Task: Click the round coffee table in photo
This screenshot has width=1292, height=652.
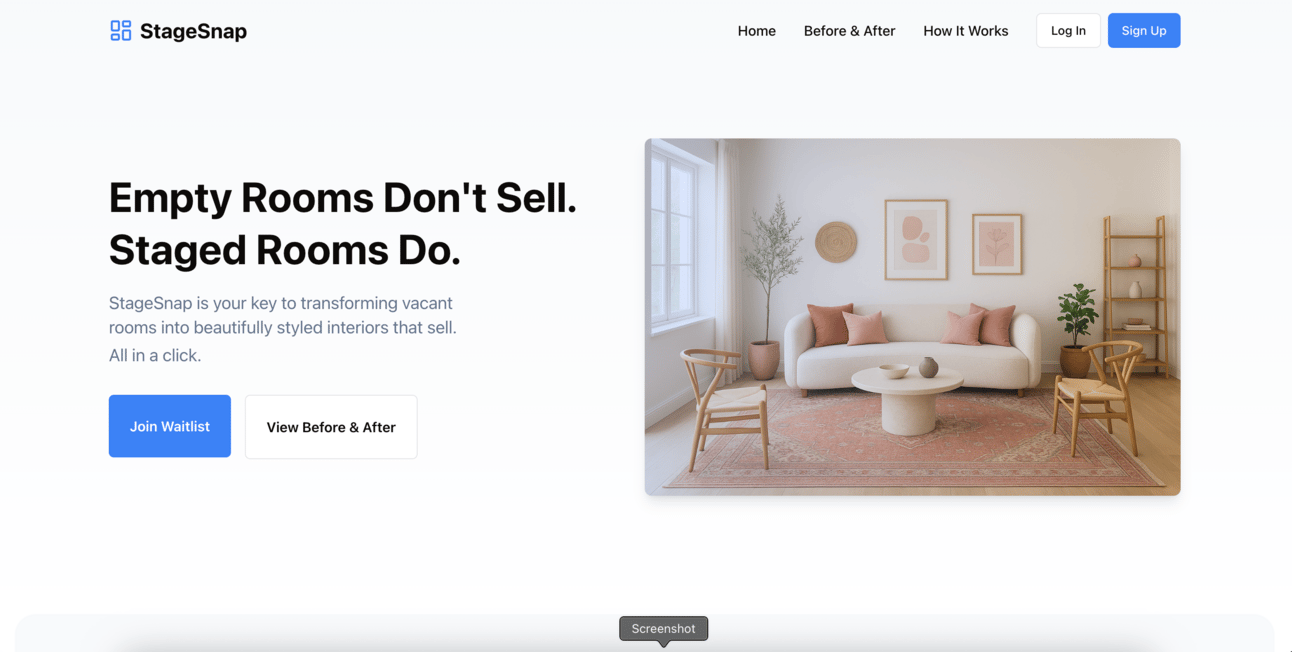Action: click(908, 398)
